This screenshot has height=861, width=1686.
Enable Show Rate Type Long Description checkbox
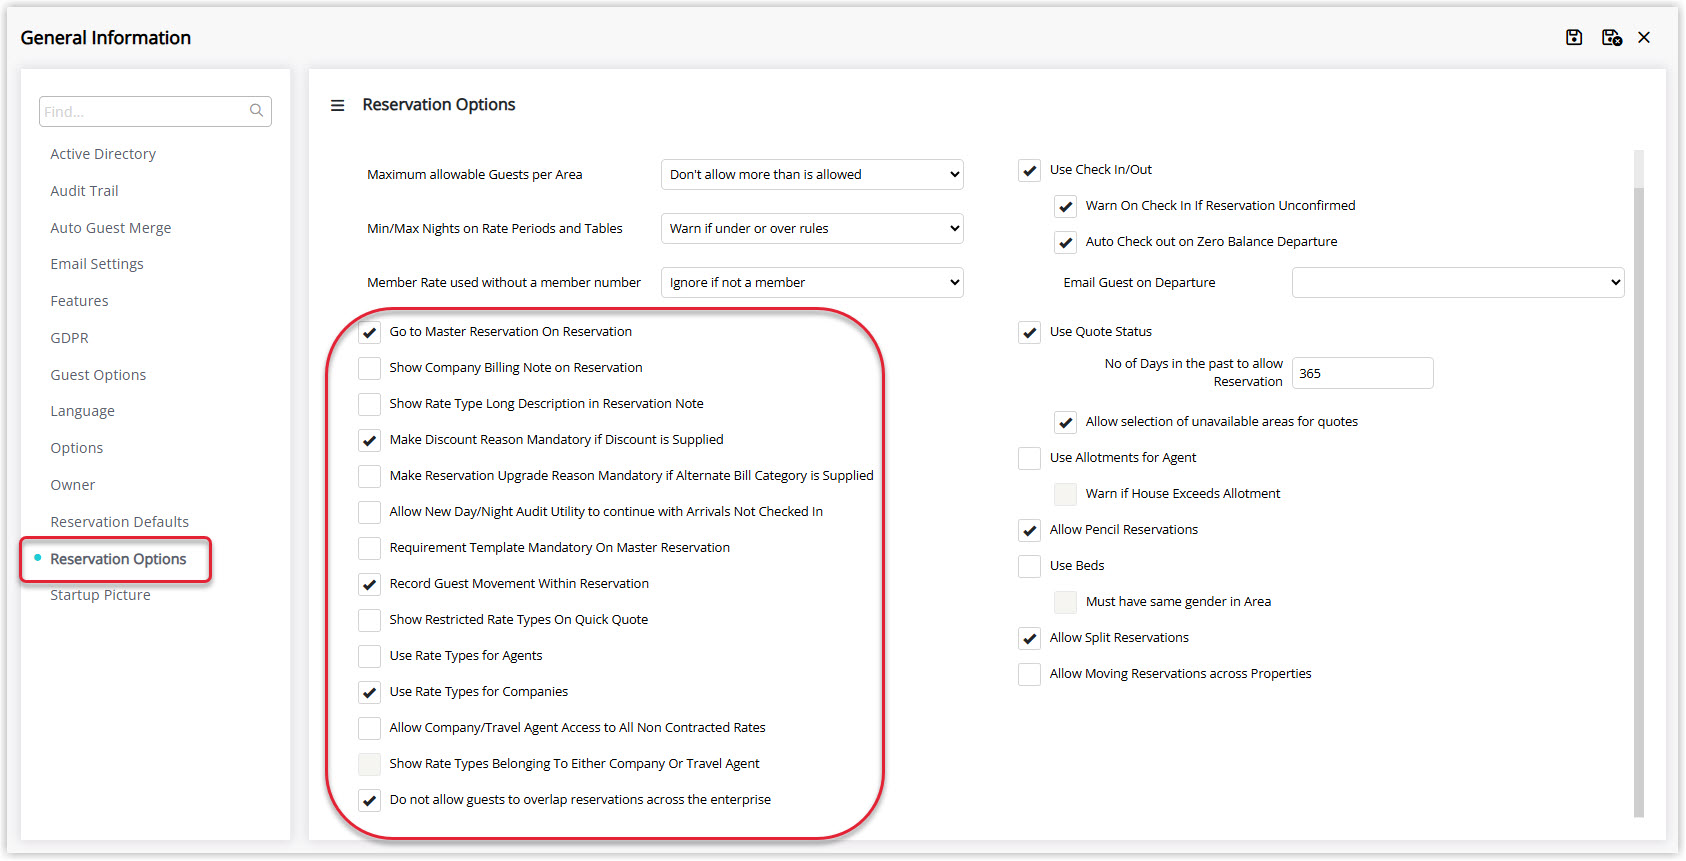[370, 404]
